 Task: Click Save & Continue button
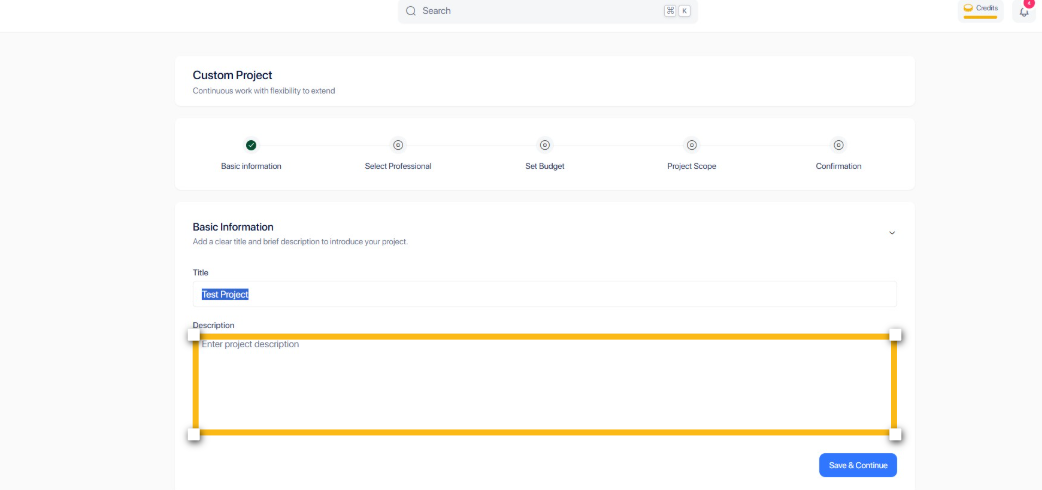click(857, 465)
